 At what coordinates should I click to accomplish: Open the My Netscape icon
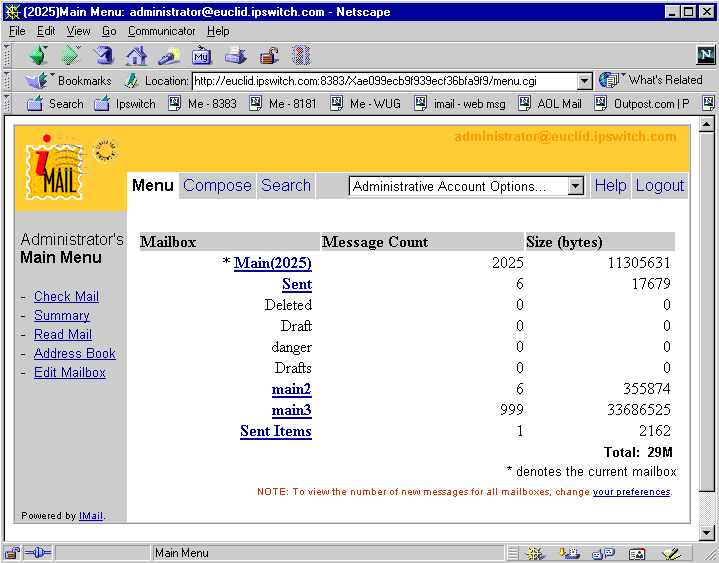pos(202,55)
